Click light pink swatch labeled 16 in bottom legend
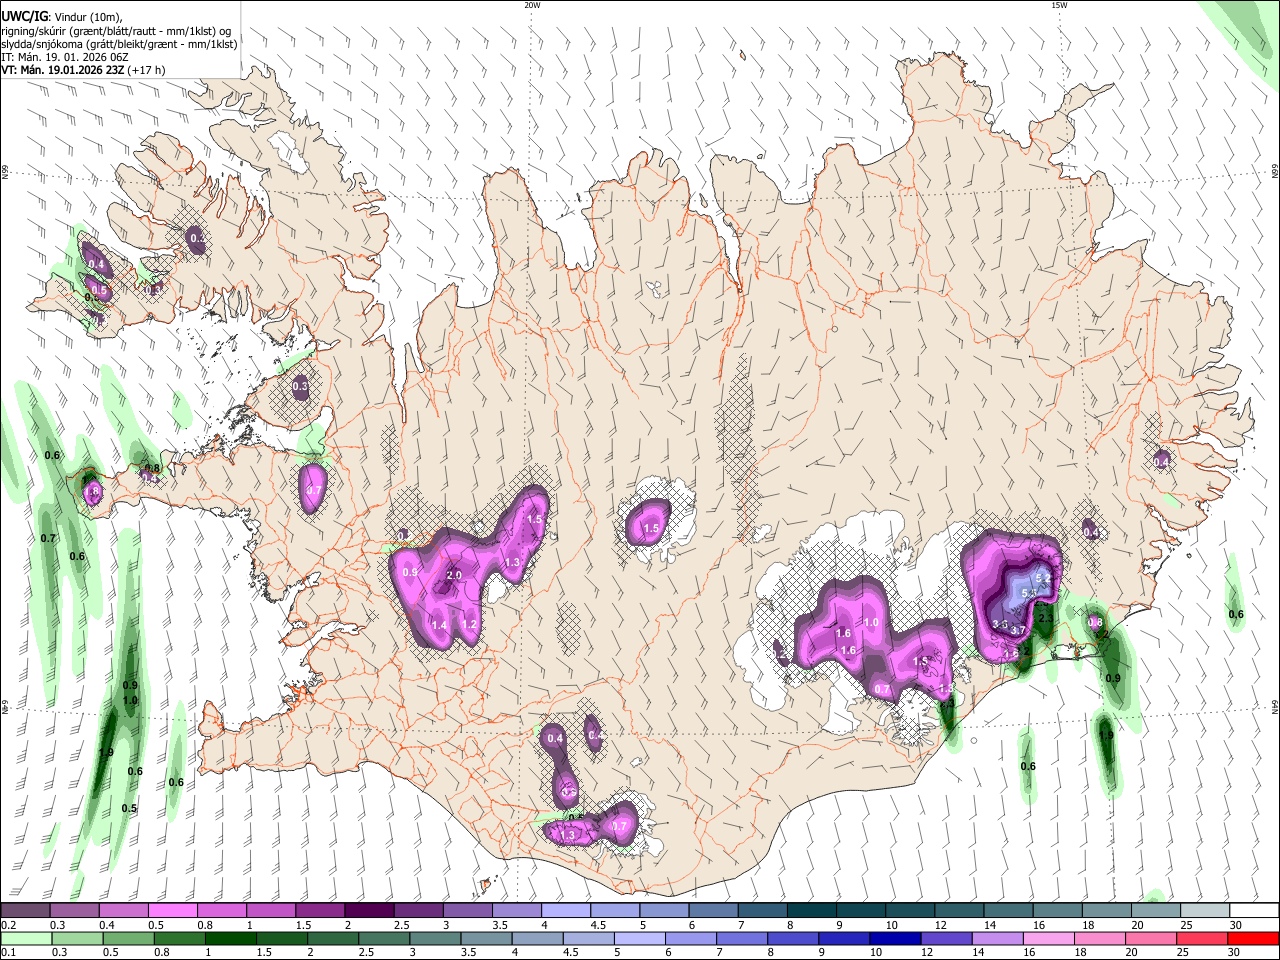1280x960 pixels. [1049, 938]
